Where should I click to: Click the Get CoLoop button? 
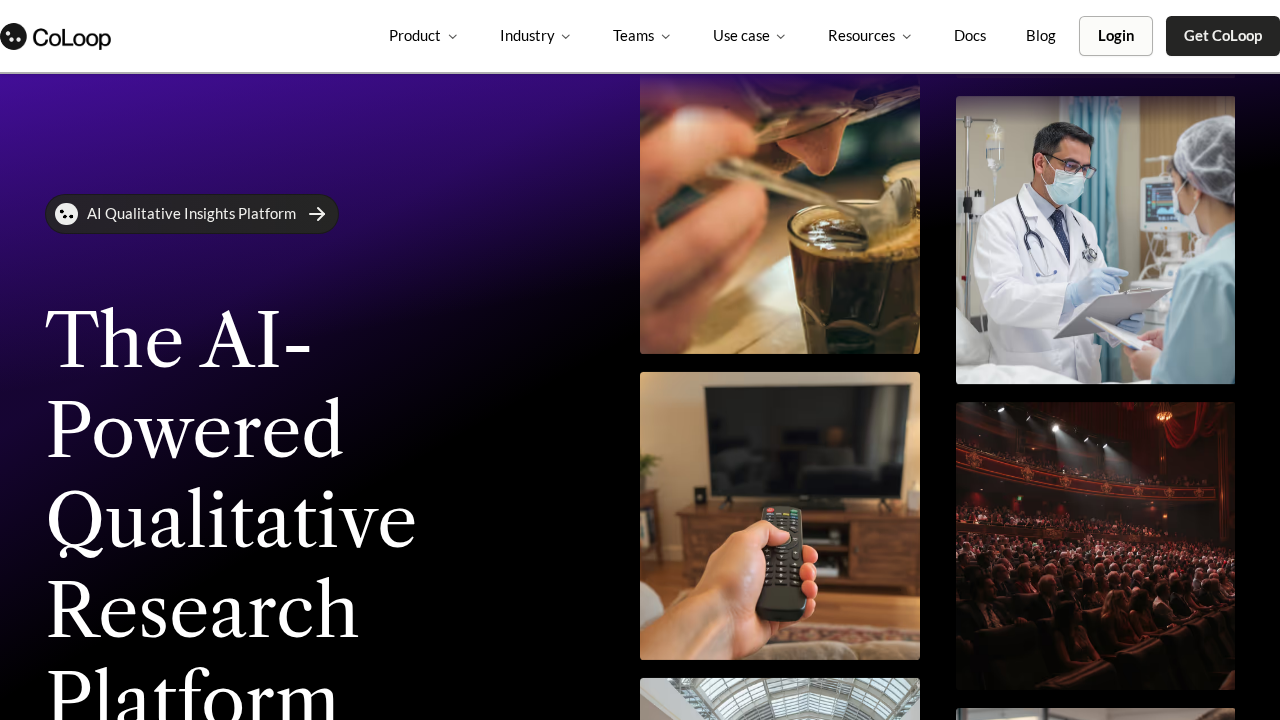click(x=1223, y=36)
